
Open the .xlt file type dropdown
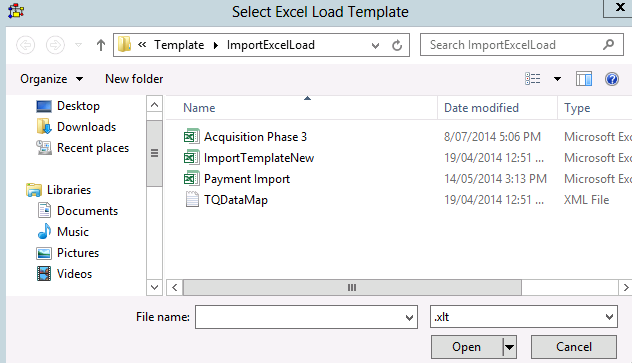point(524,317)
